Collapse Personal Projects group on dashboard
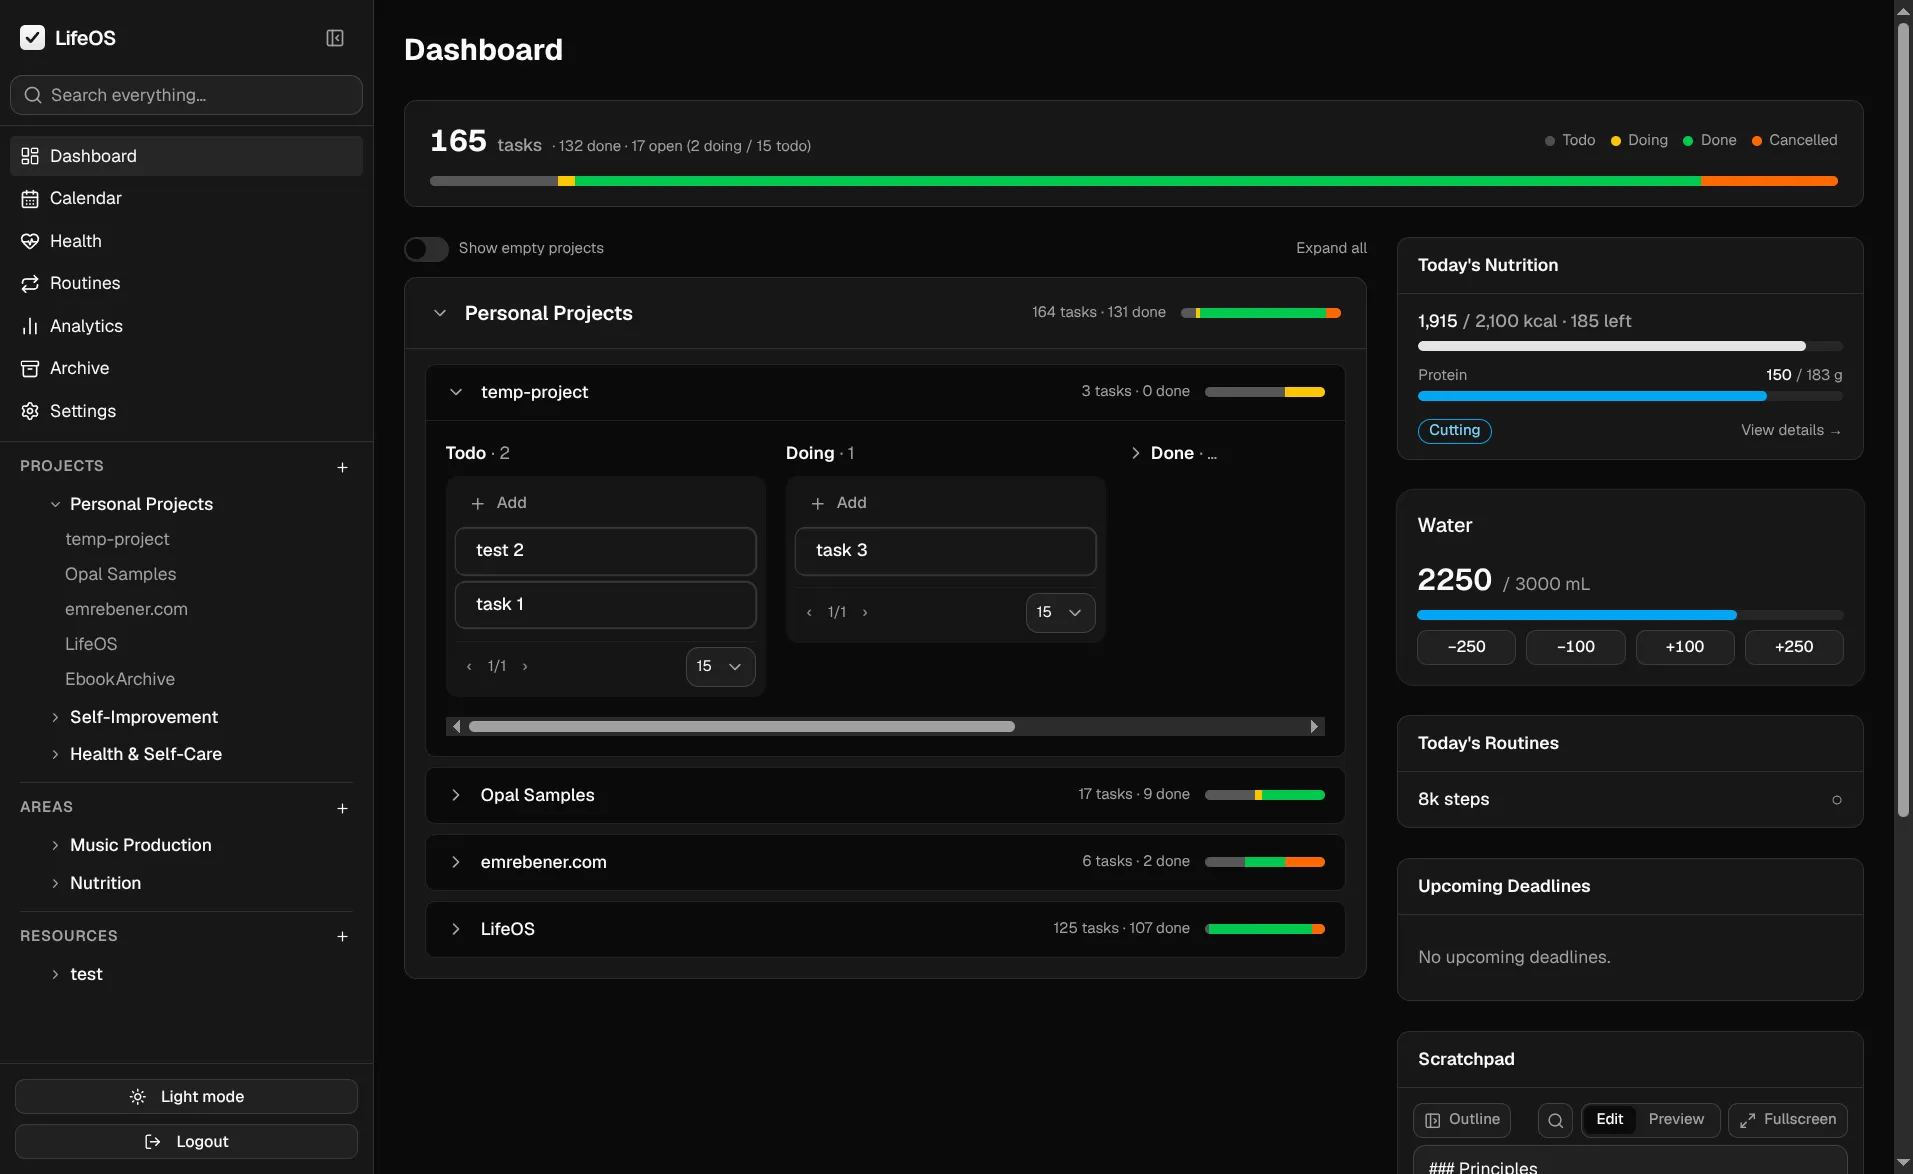The image size is (1913, 1174). point(440,313)
